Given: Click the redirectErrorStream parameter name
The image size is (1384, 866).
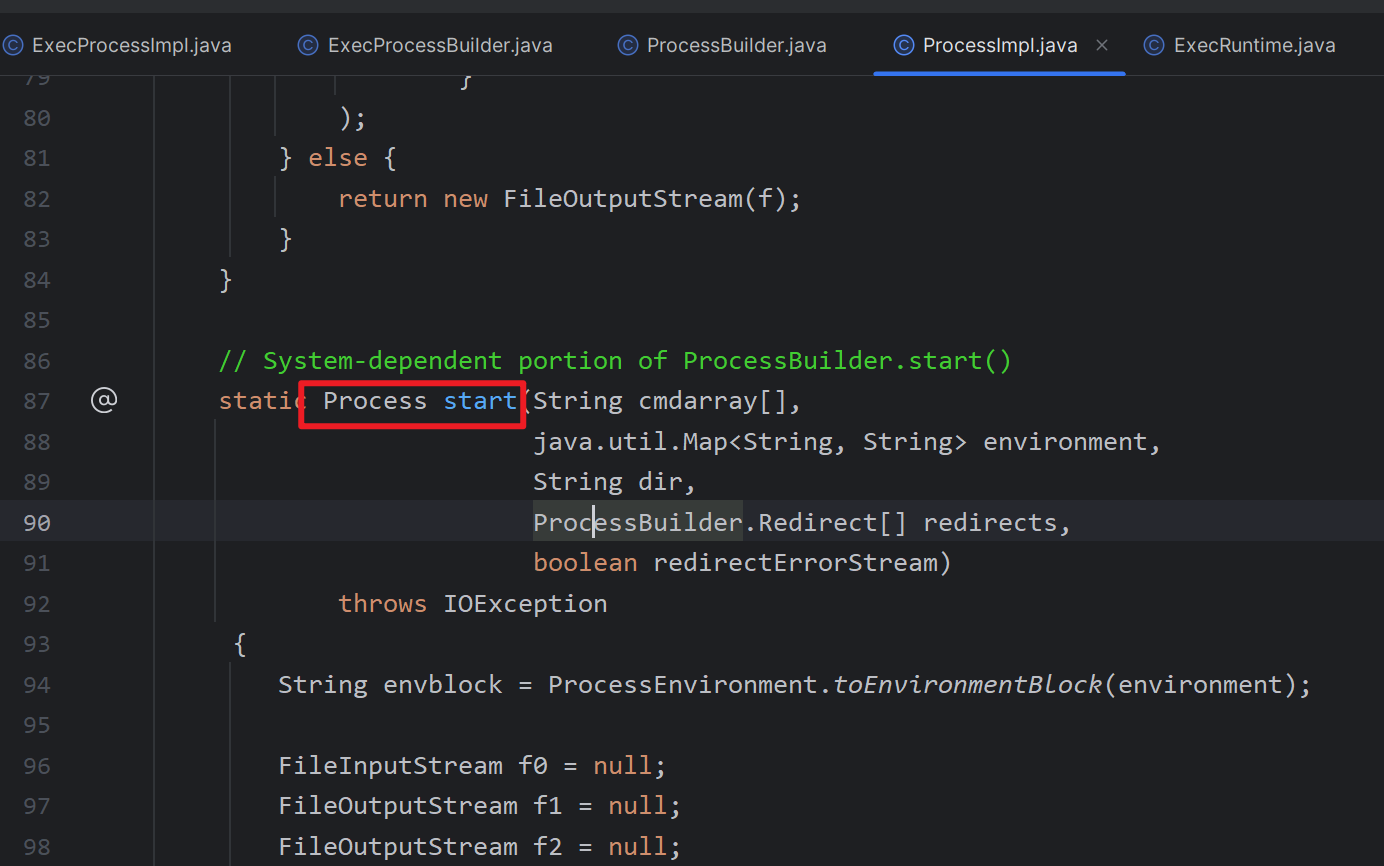Looking at the screenshot, I should (795, 563).
